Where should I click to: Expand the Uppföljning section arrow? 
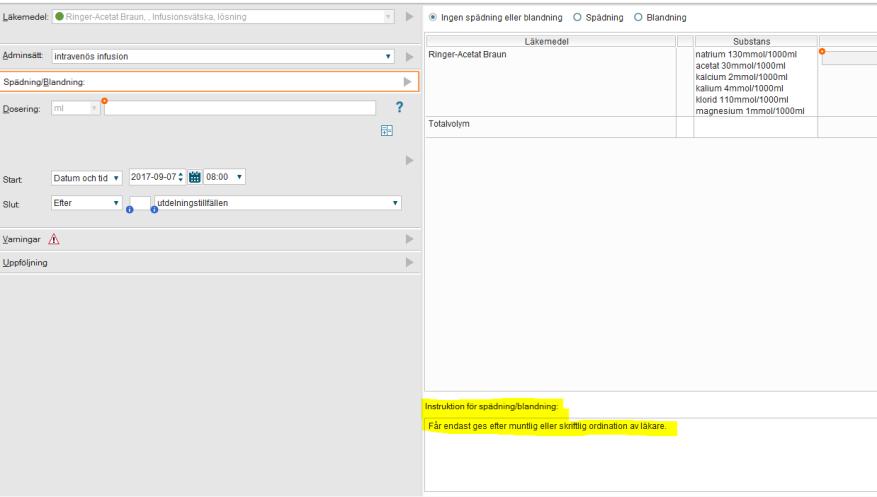pos(409,262)
